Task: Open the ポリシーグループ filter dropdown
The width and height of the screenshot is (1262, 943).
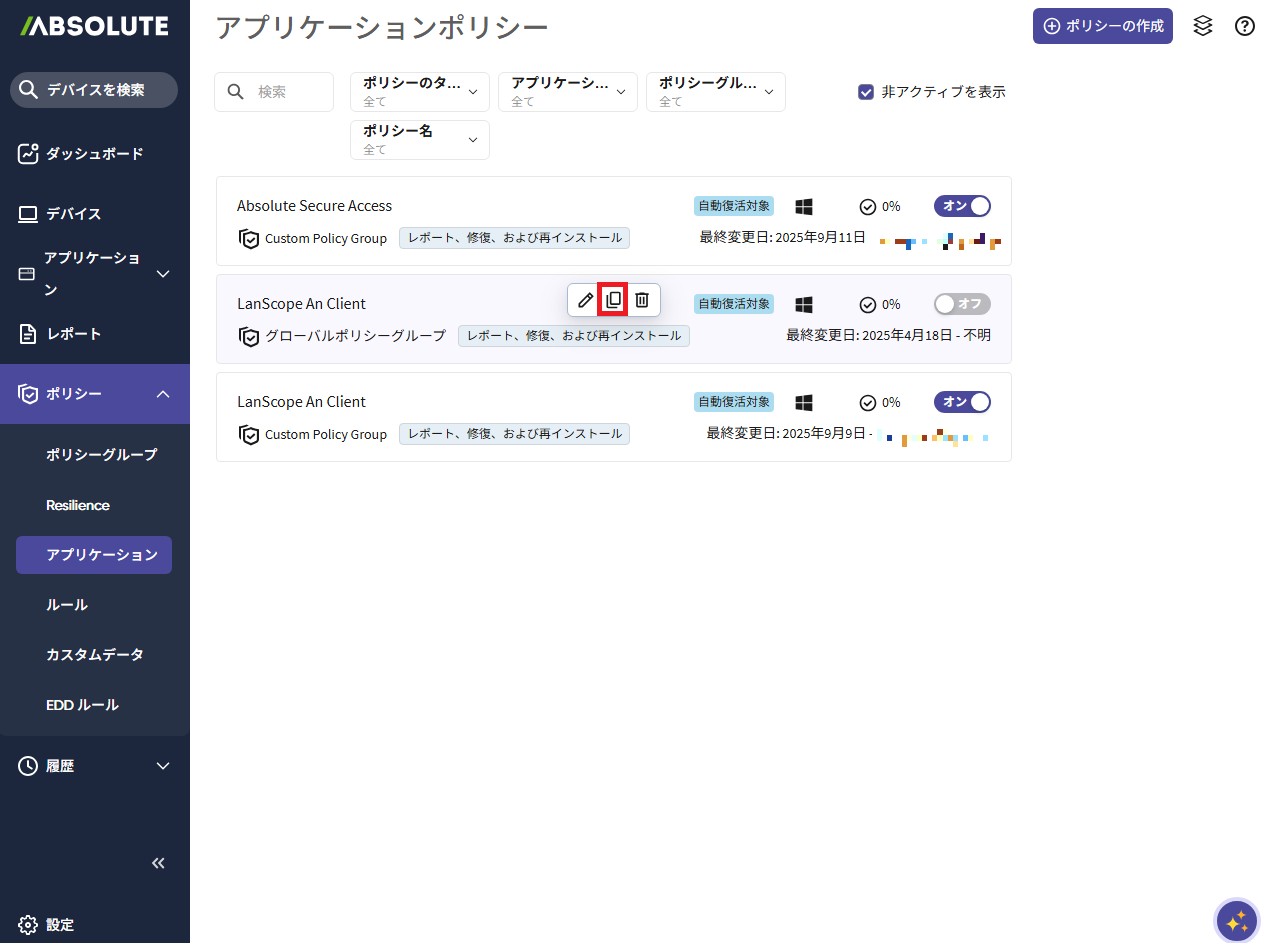Action: [x=716, y=92]
